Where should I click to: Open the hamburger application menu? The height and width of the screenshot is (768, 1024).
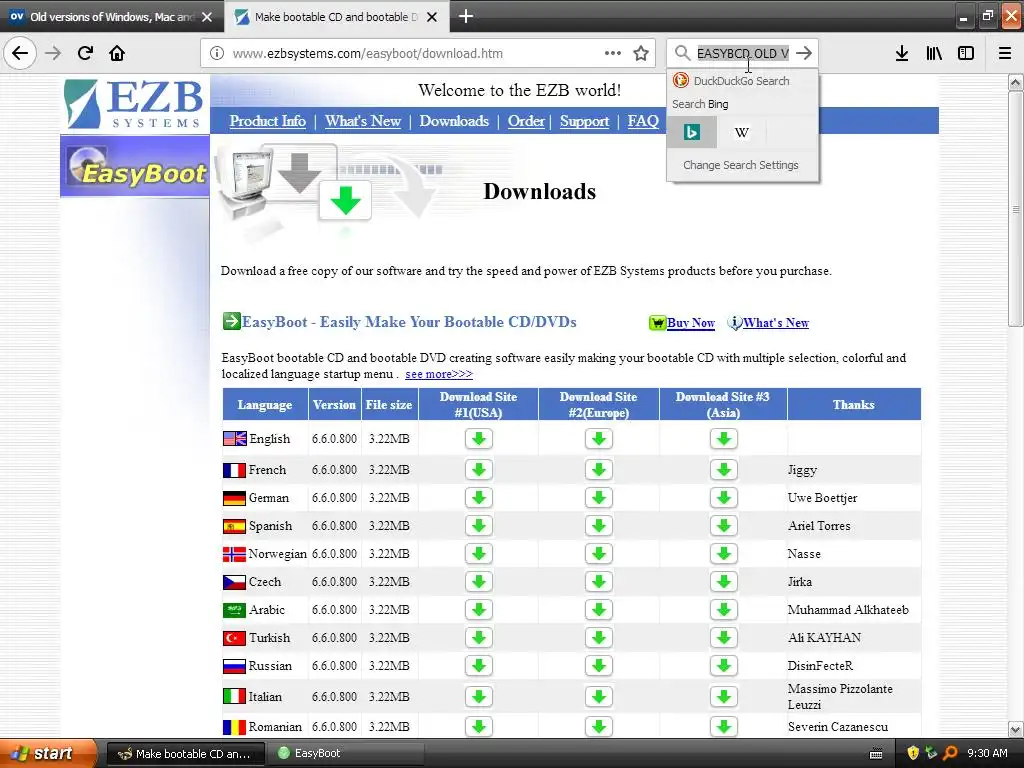coord(1005,53)
